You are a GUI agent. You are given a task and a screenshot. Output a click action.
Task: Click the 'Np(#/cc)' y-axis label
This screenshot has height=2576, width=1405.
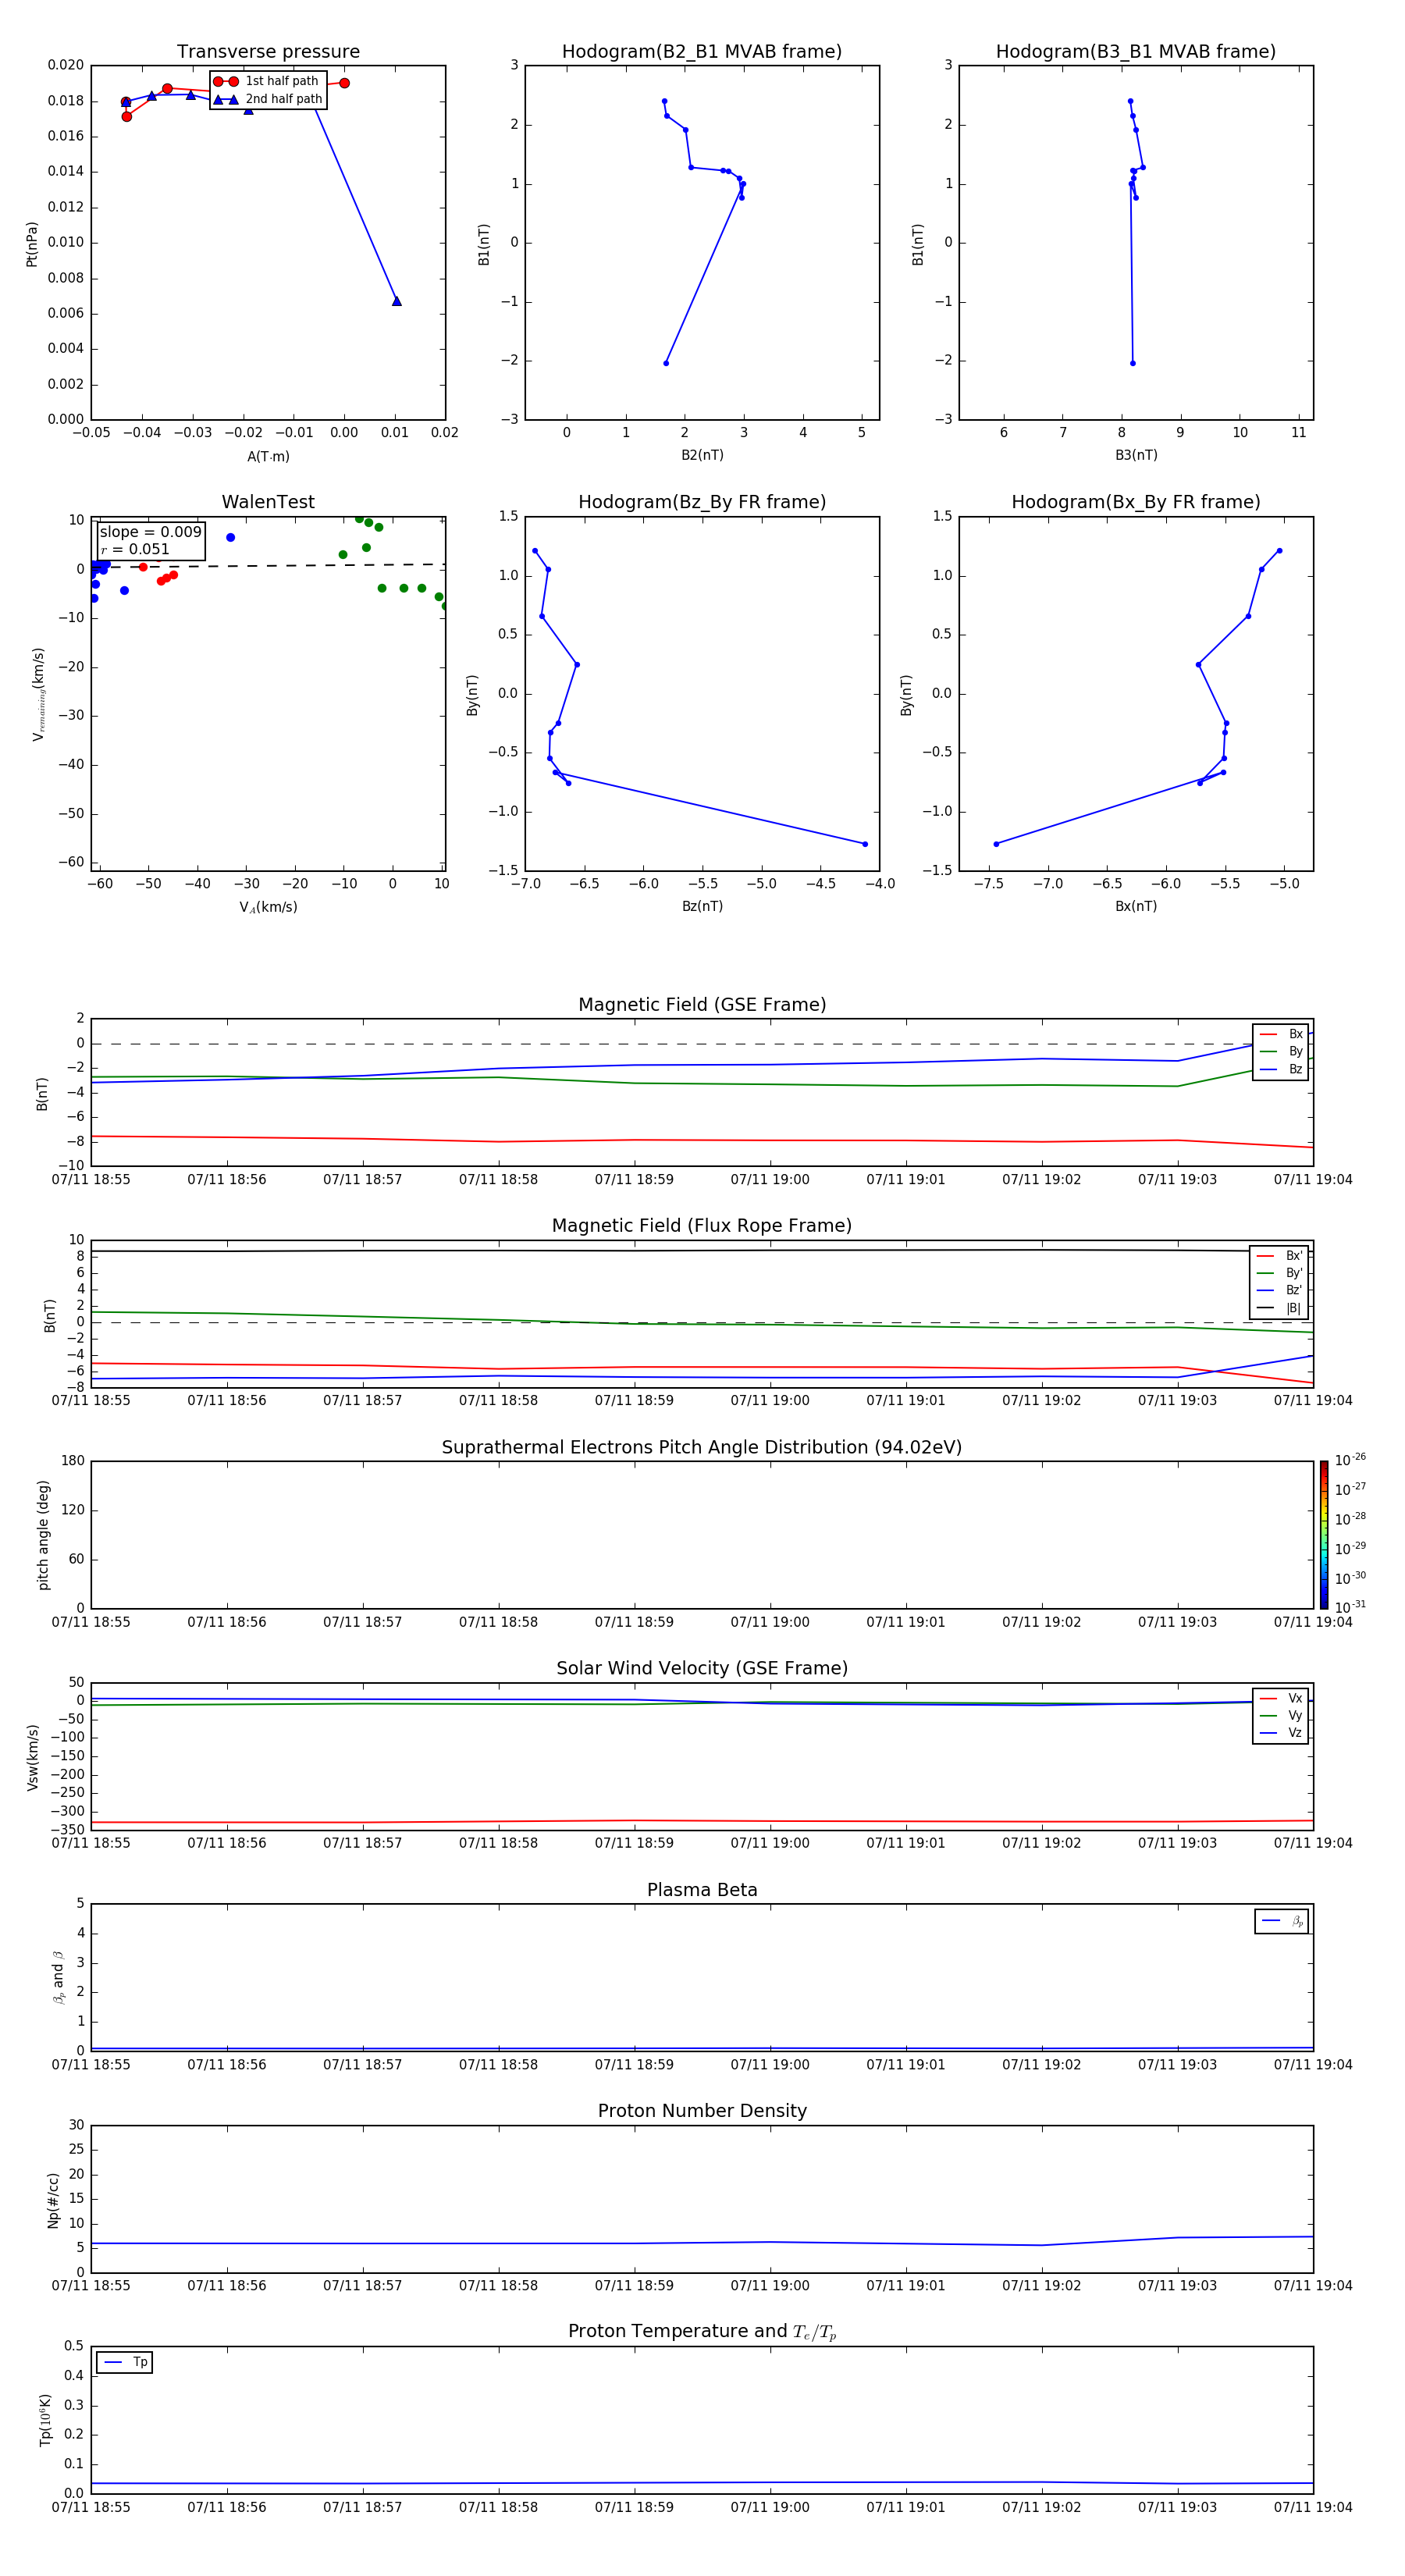pyautogui.click(x=53, y=2200)
